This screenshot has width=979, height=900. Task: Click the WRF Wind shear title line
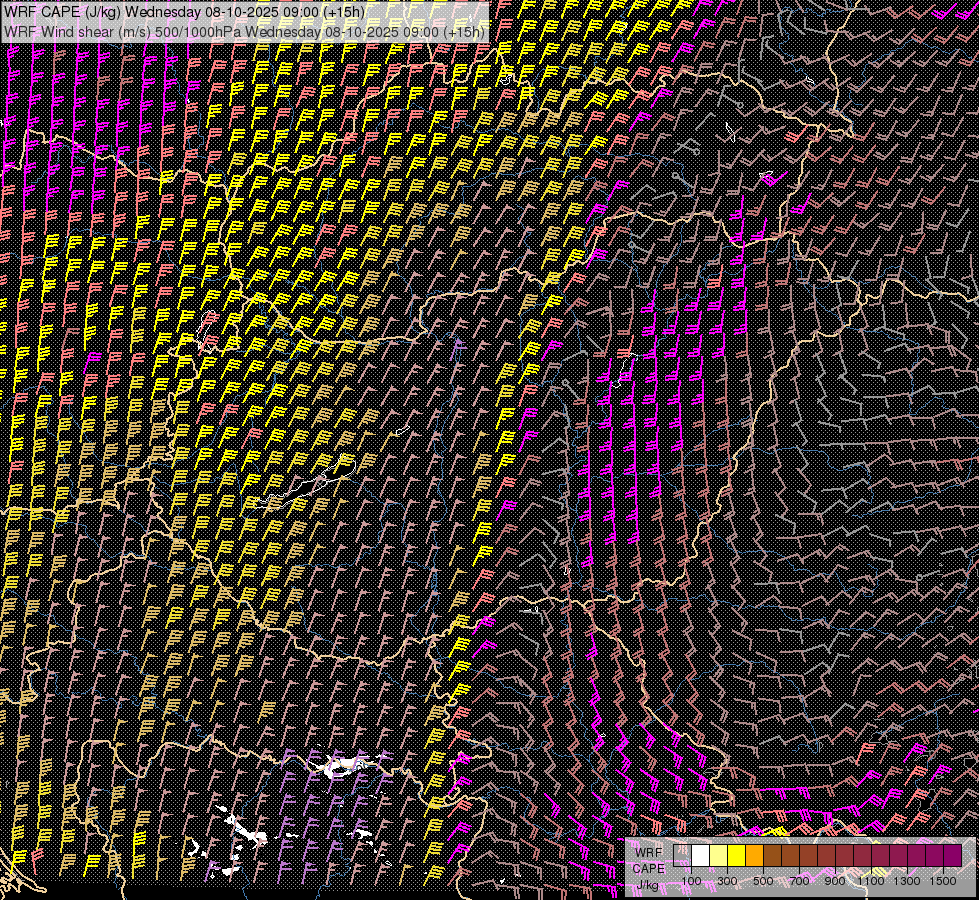(x=245, y=31)
